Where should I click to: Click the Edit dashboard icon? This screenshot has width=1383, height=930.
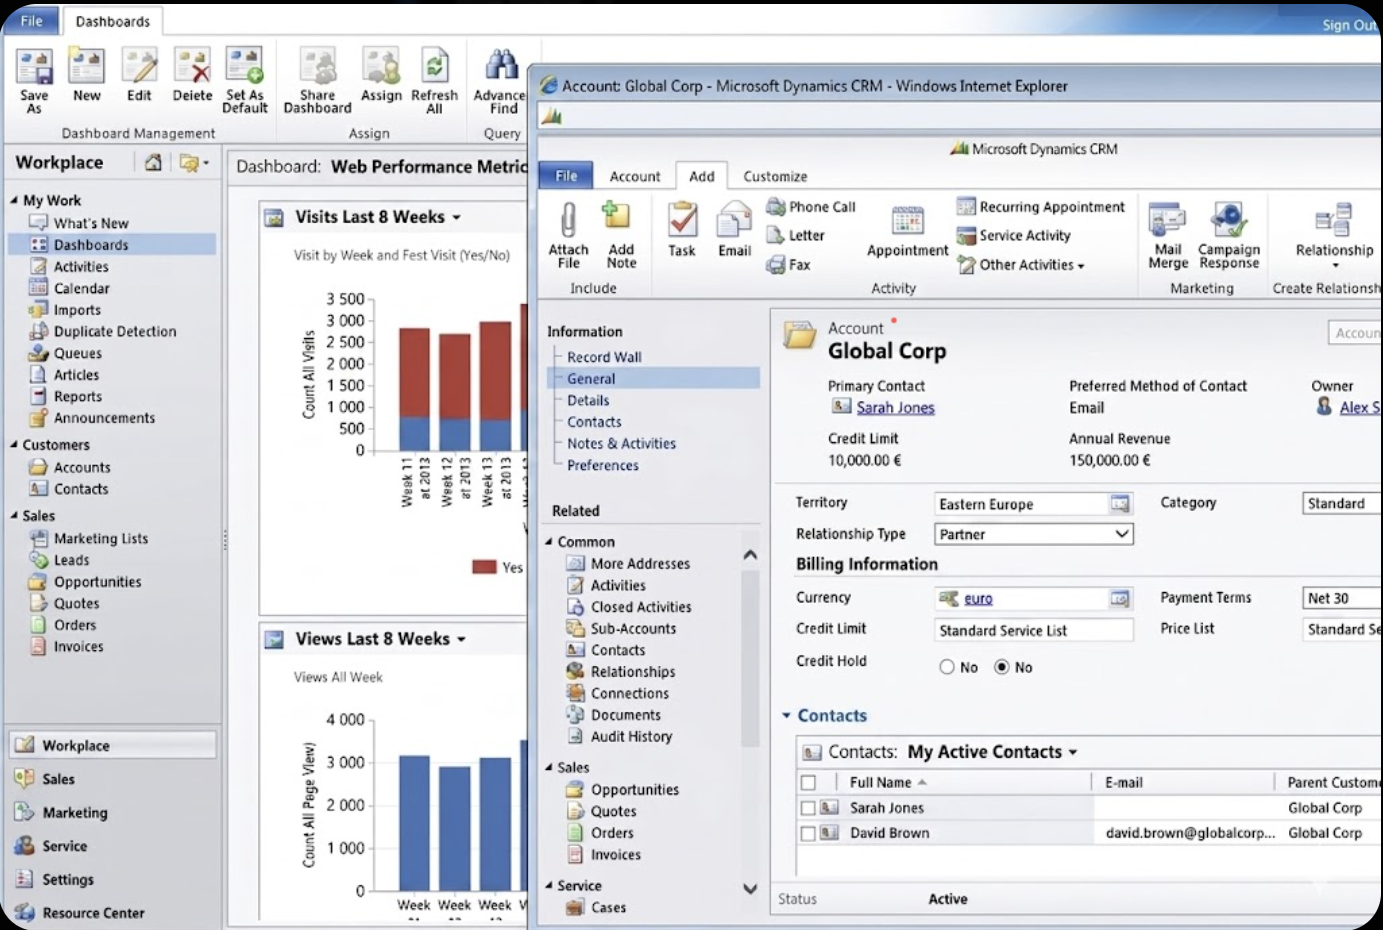tap(139, 66)
